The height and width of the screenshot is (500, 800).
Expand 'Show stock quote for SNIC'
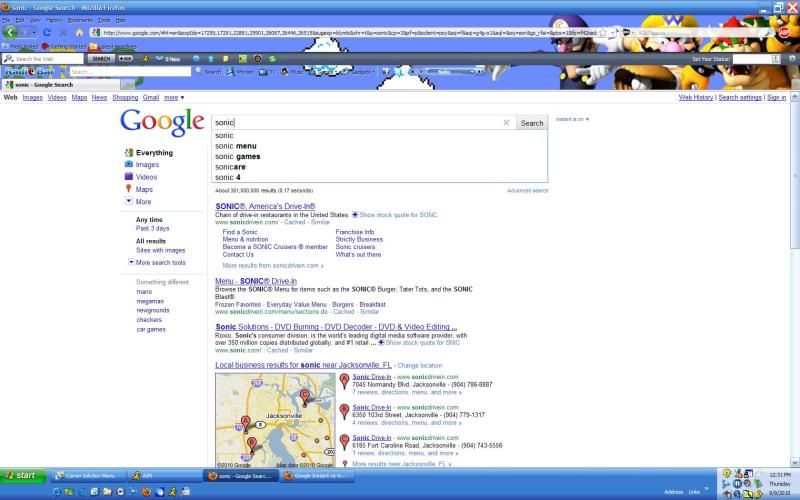pyautogui.click(x=419, y=342)
